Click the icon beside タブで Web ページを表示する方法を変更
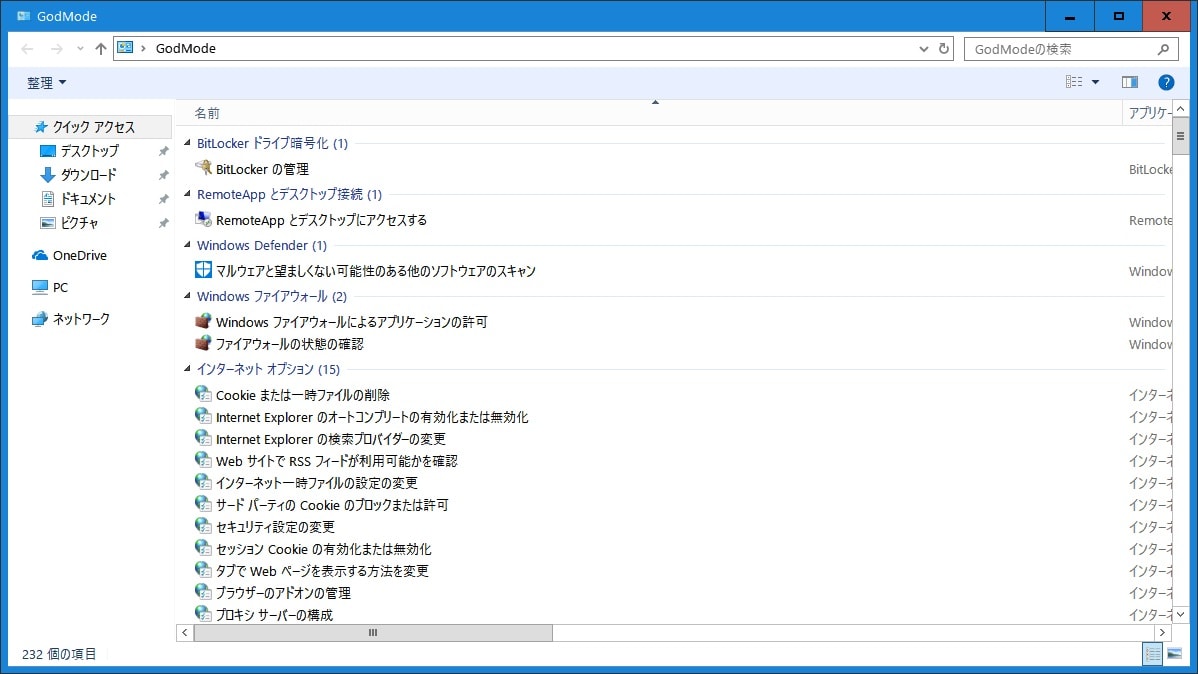1198x674 pixels. 203,570
